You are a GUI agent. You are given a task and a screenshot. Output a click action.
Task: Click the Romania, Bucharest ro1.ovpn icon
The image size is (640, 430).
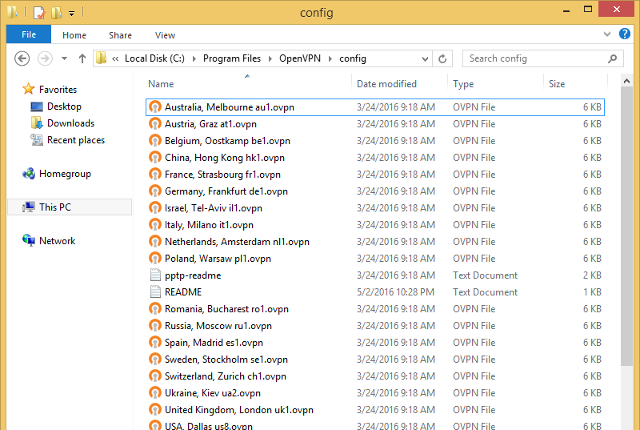[155, 308]
